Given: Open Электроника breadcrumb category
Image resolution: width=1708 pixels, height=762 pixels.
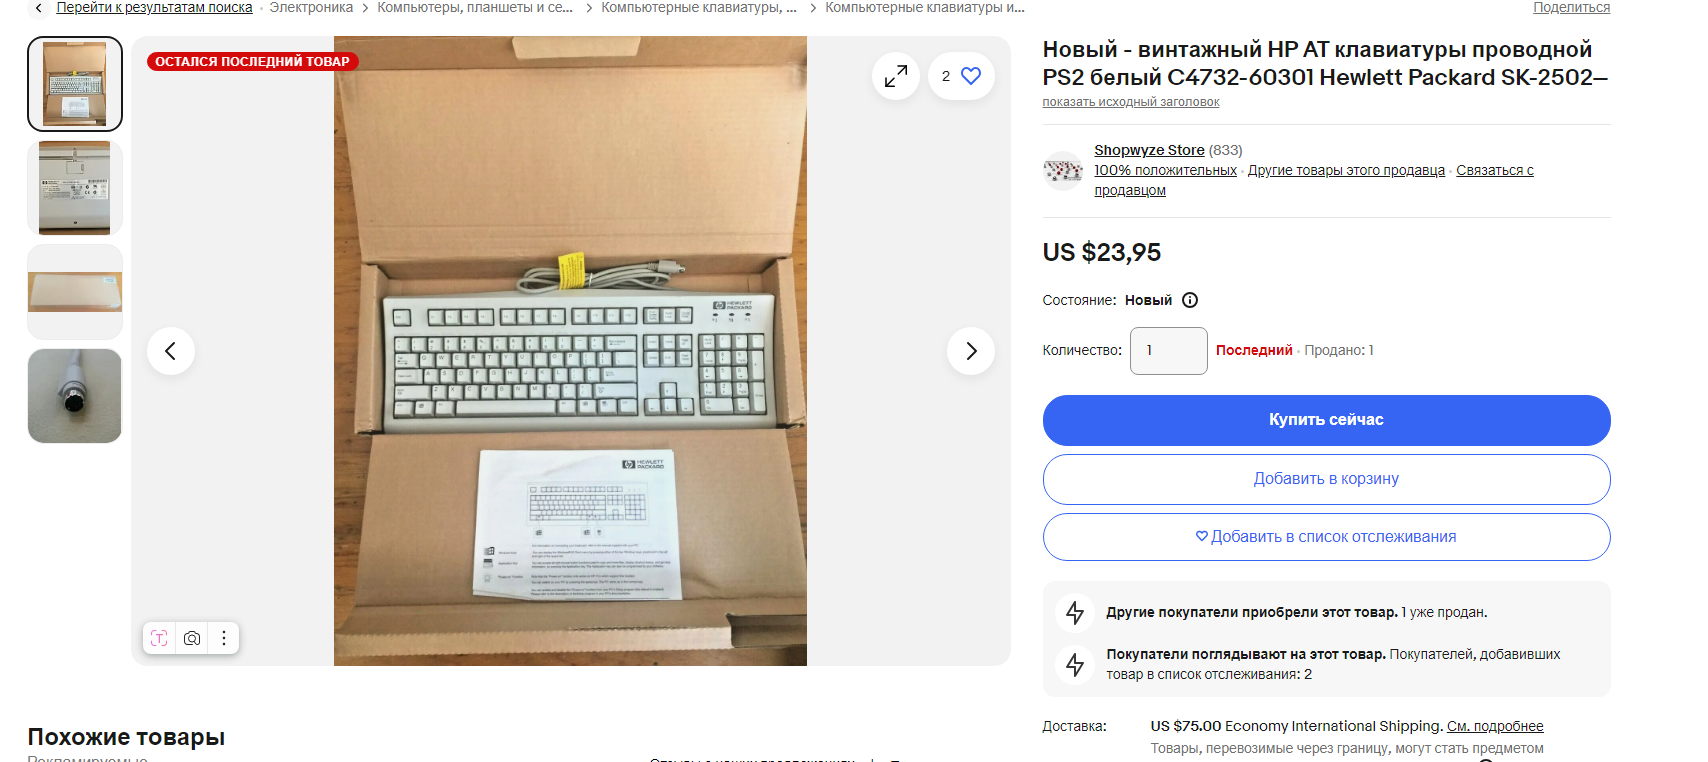Looking at the screenshot, I should pos(311,8).
